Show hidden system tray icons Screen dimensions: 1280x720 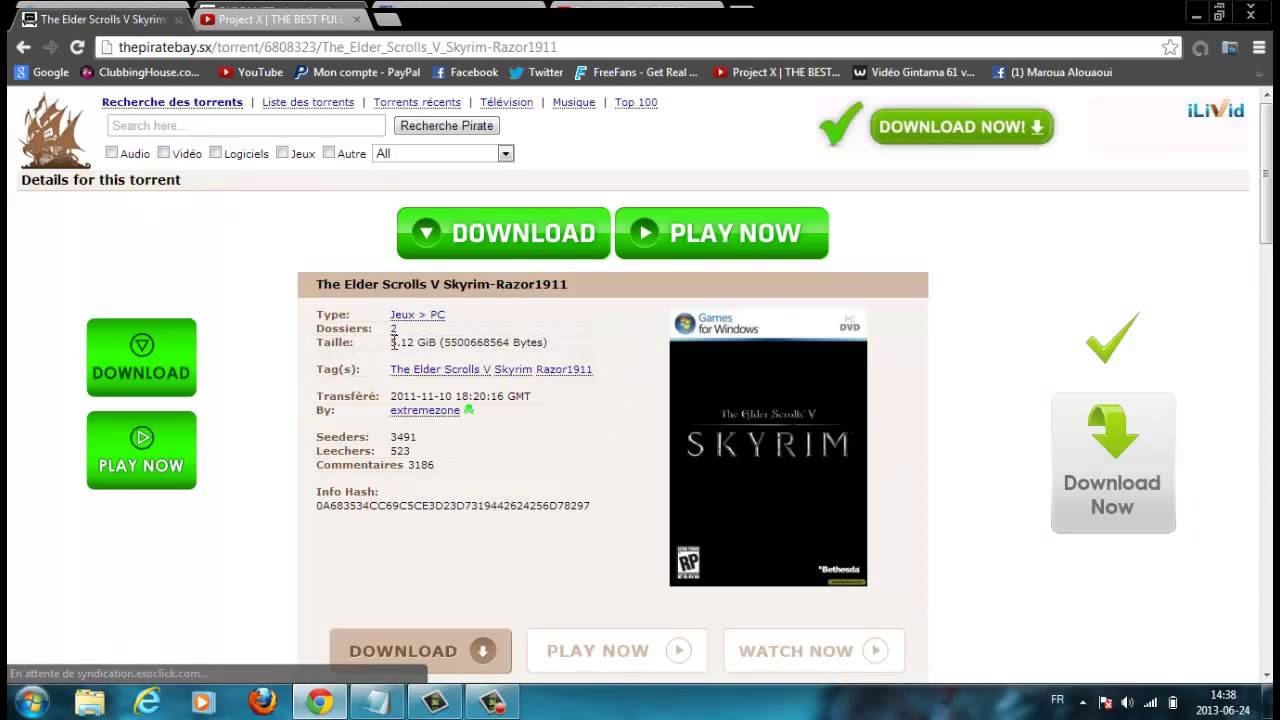[x=1084, y=702]
